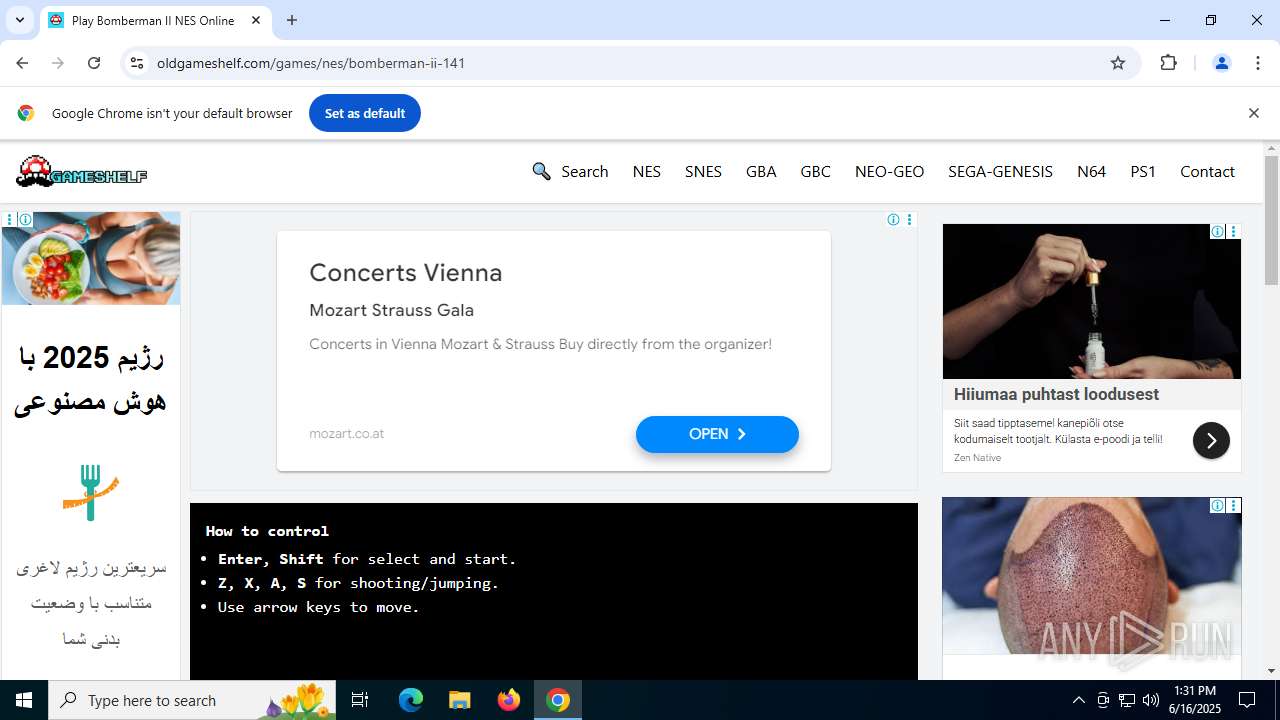
Task: View site information icon in address bar
Action: (x=137, y=63)
